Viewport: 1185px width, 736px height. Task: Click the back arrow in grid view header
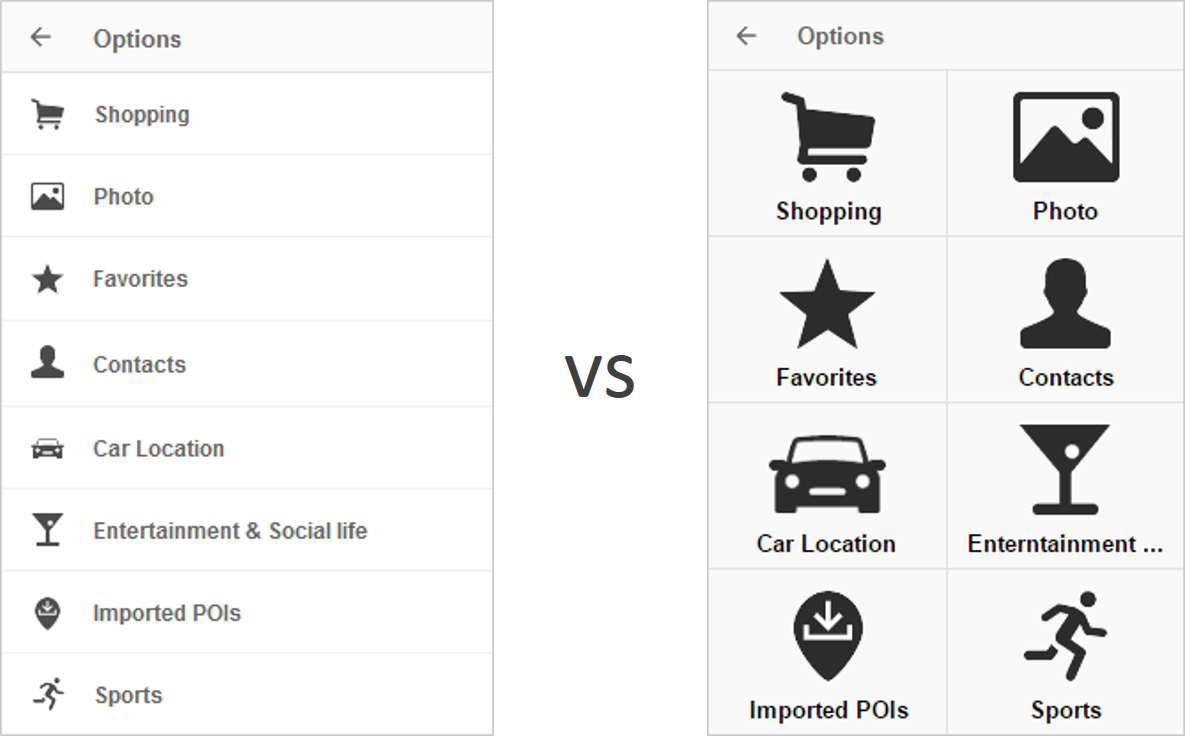(746, 36)
